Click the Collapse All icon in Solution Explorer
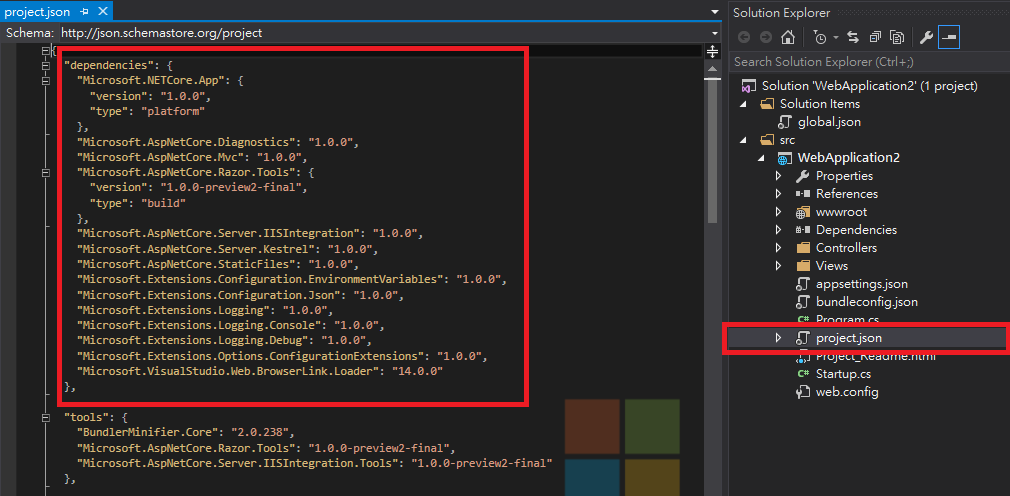 point(875,37)
